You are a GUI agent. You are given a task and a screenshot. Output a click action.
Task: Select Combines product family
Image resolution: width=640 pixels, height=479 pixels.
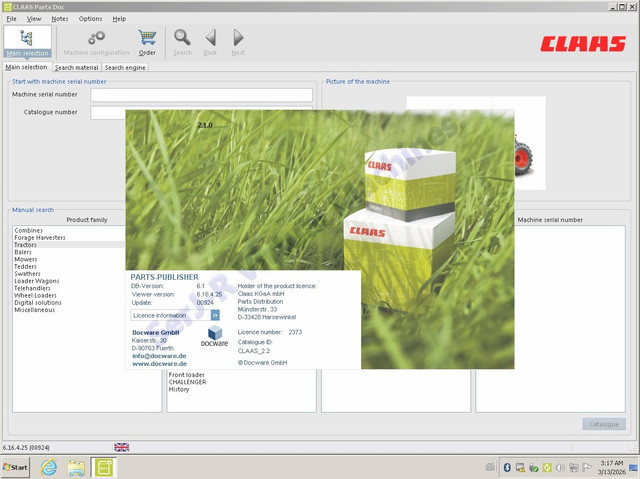29,230
